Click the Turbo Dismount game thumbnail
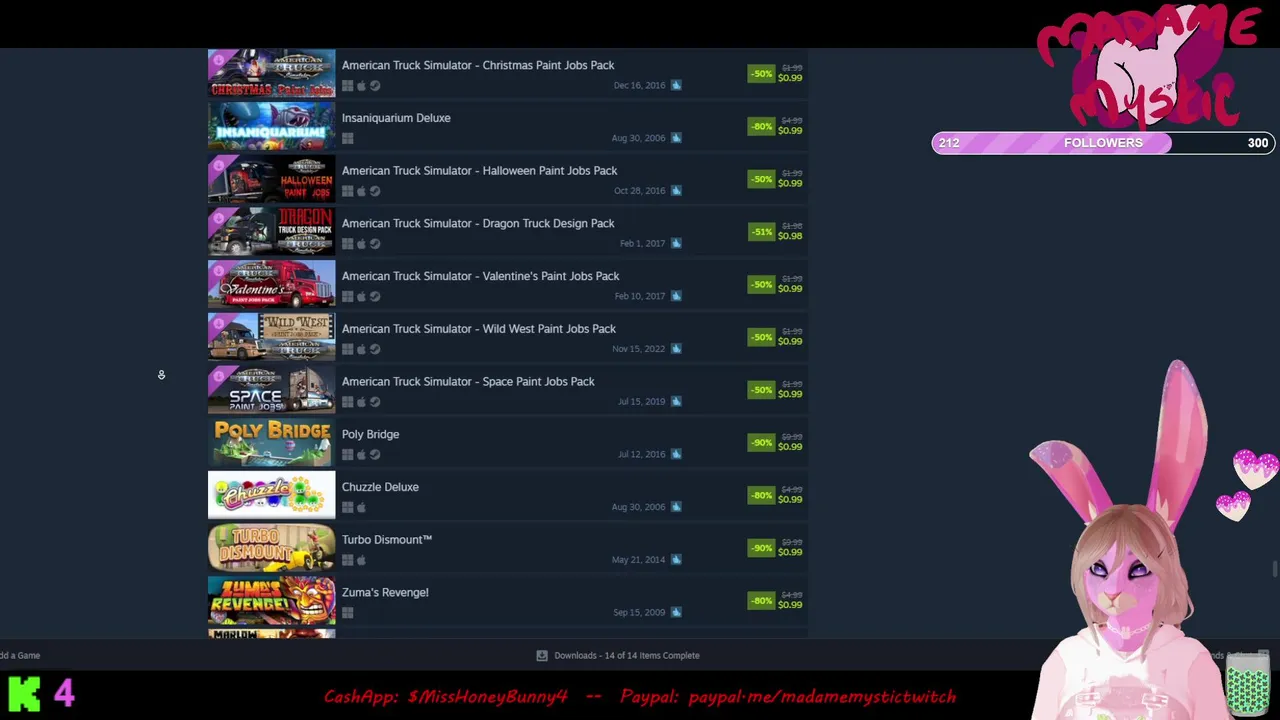 point(272,549)
